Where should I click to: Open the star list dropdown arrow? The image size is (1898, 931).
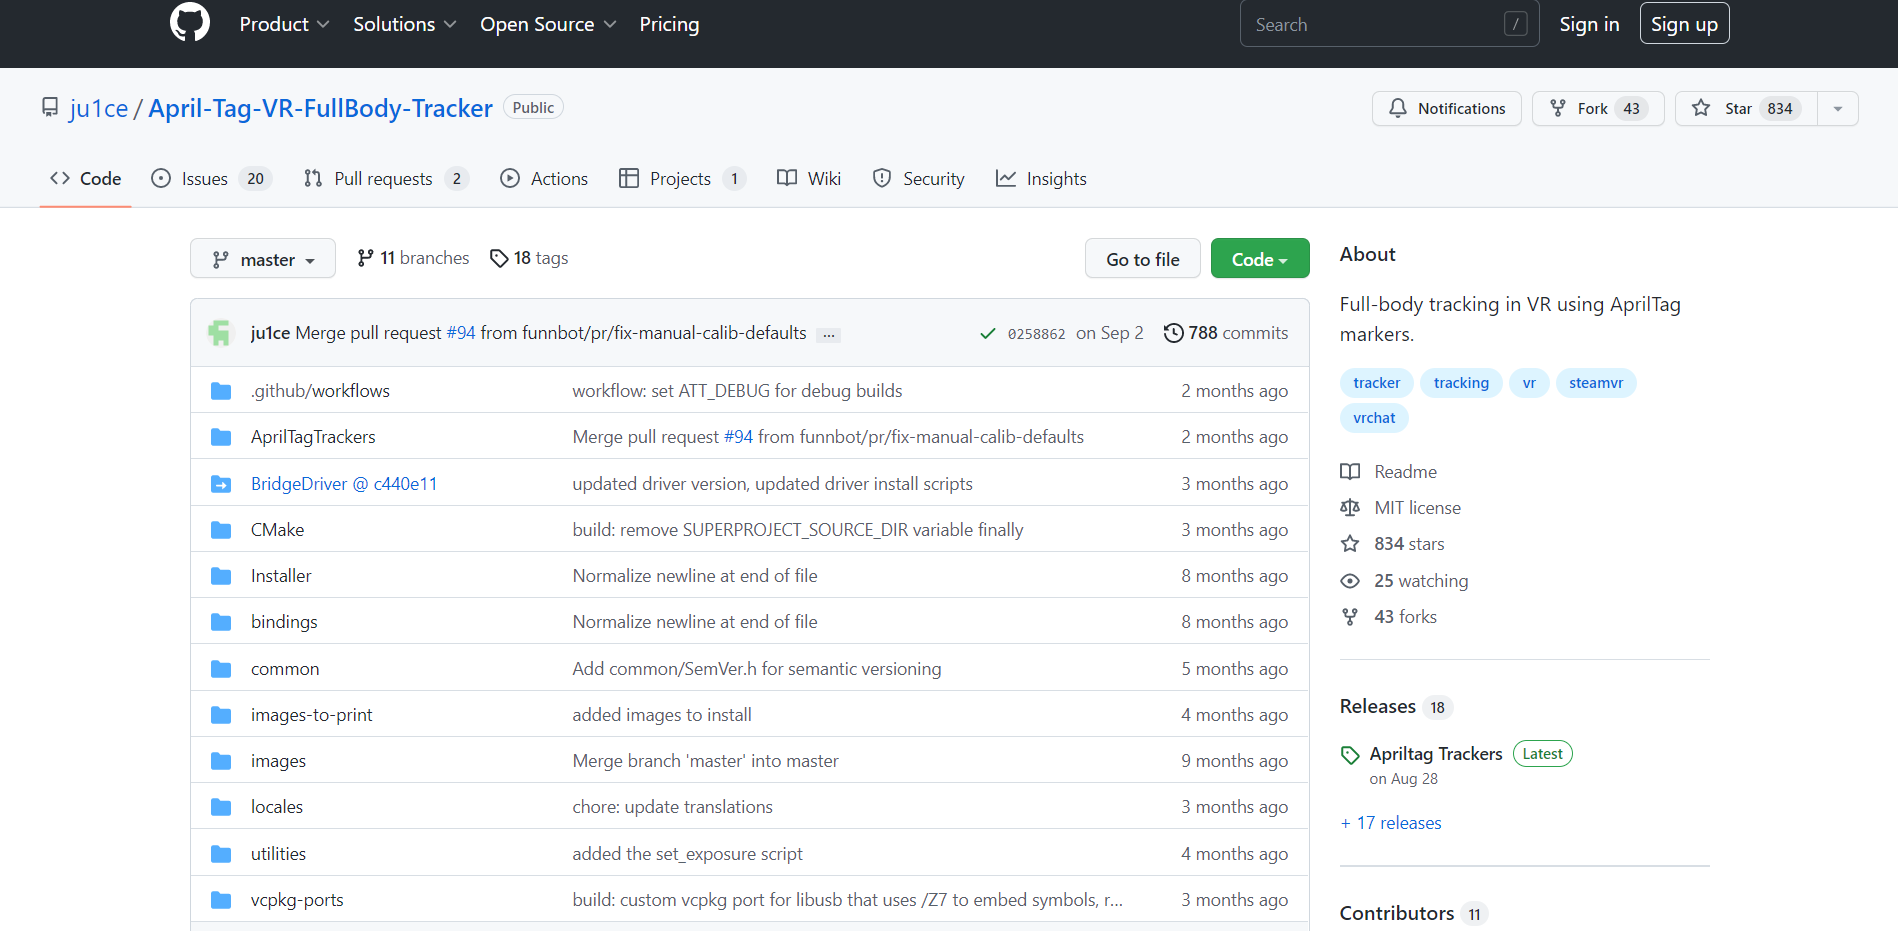point(1837,109)
